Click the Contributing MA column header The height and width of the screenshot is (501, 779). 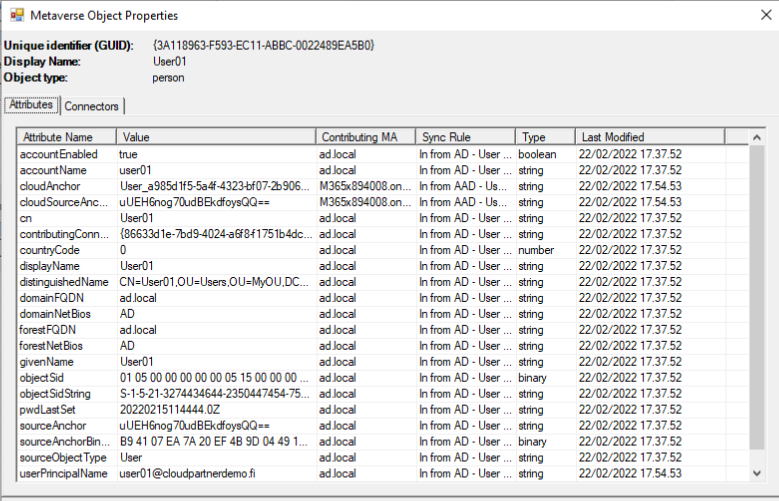pos(365,137)
